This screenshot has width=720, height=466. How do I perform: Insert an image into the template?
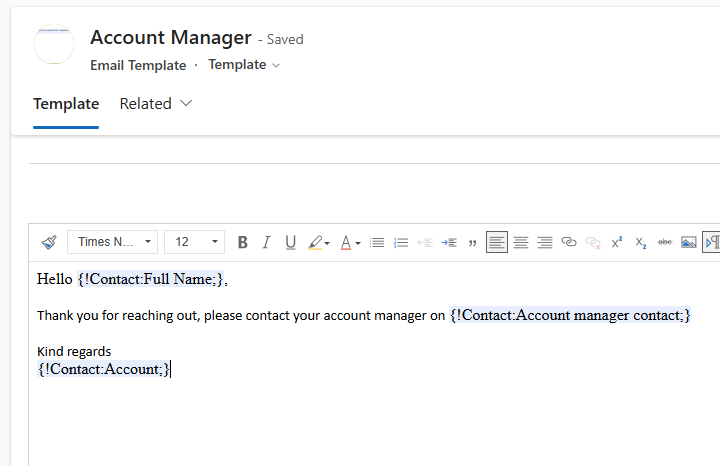click(688, 242)
